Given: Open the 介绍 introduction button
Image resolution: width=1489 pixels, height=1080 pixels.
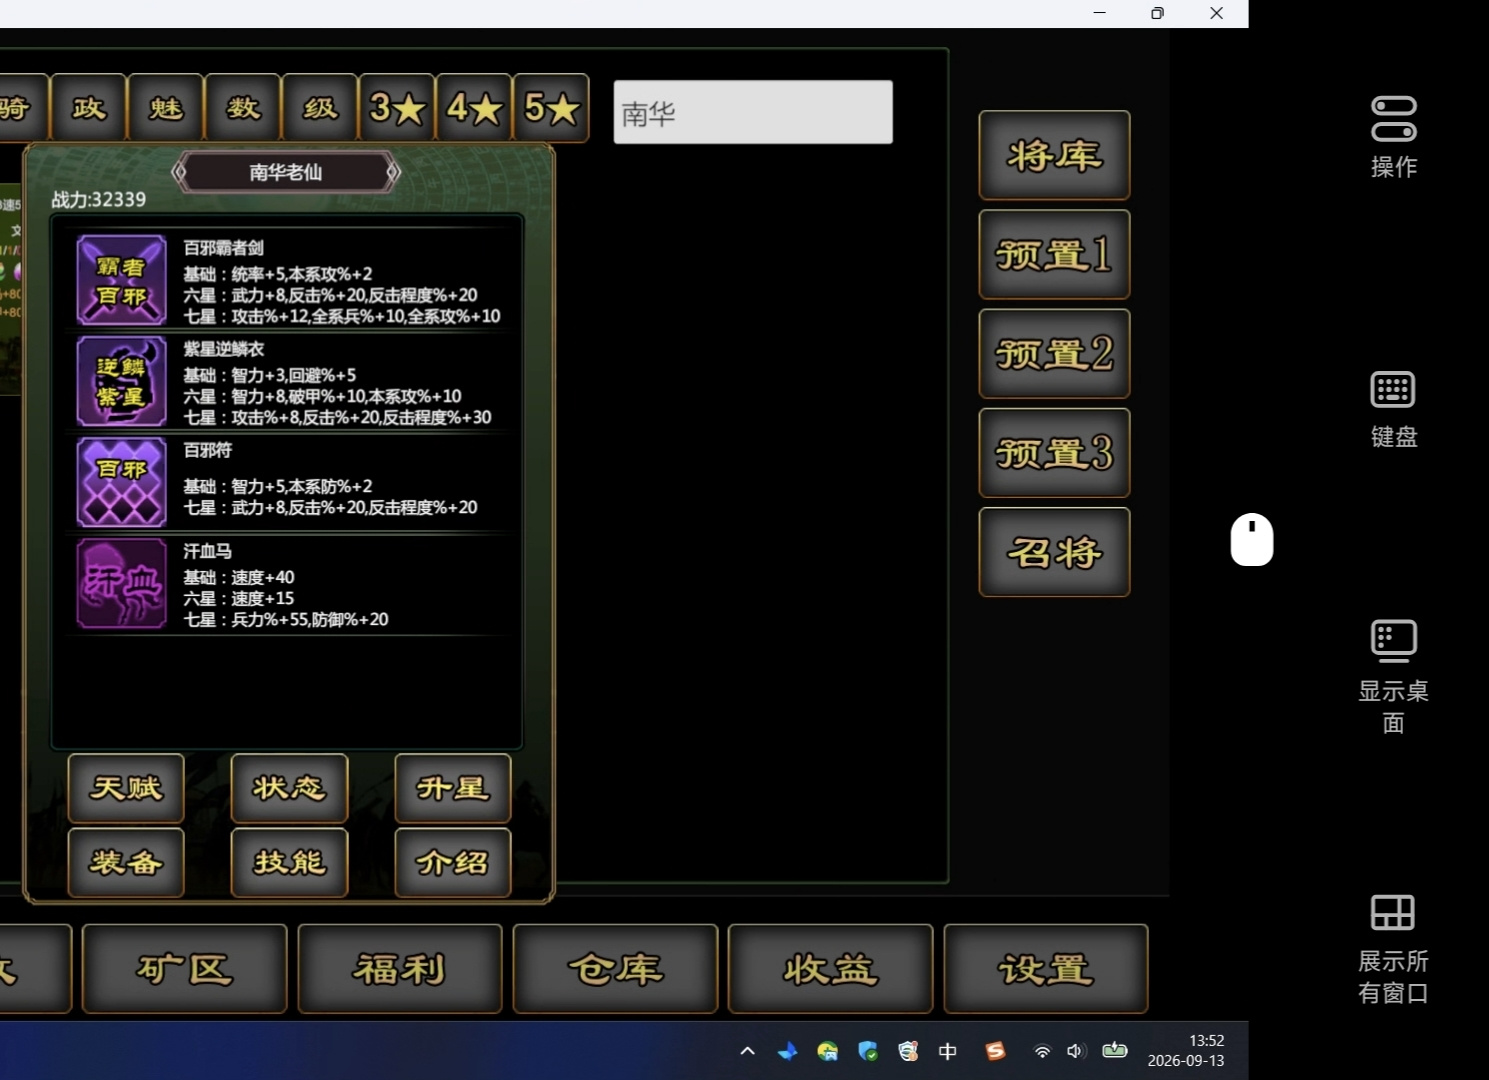Looking at the screenshot, I should coord(453,862).
